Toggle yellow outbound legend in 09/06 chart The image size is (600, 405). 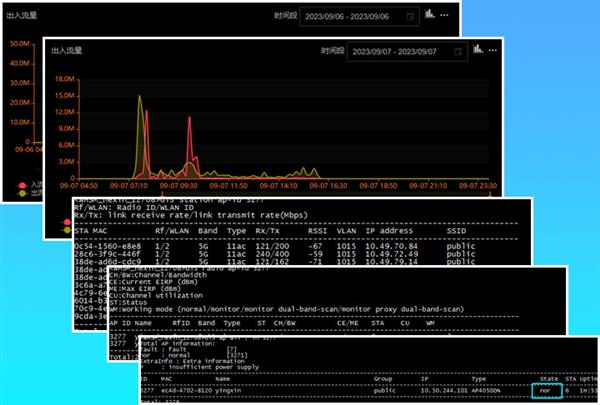(23, 194)
